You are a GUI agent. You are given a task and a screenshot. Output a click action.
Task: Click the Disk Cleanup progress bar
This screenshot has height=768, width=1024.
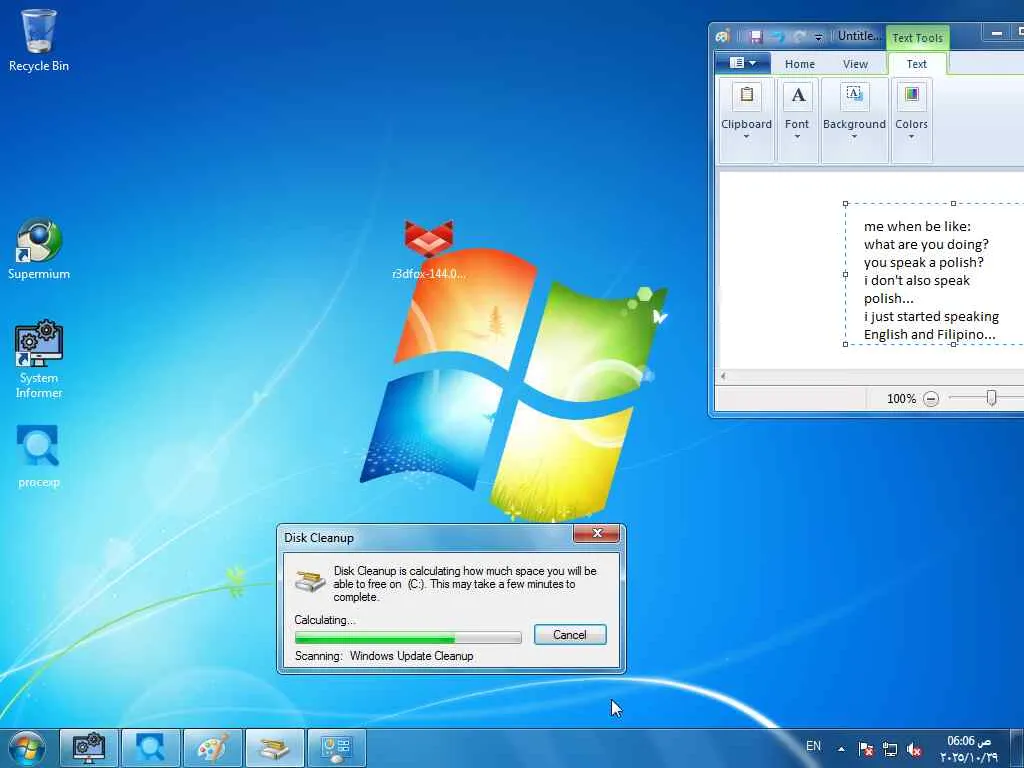tap(408, 637)
